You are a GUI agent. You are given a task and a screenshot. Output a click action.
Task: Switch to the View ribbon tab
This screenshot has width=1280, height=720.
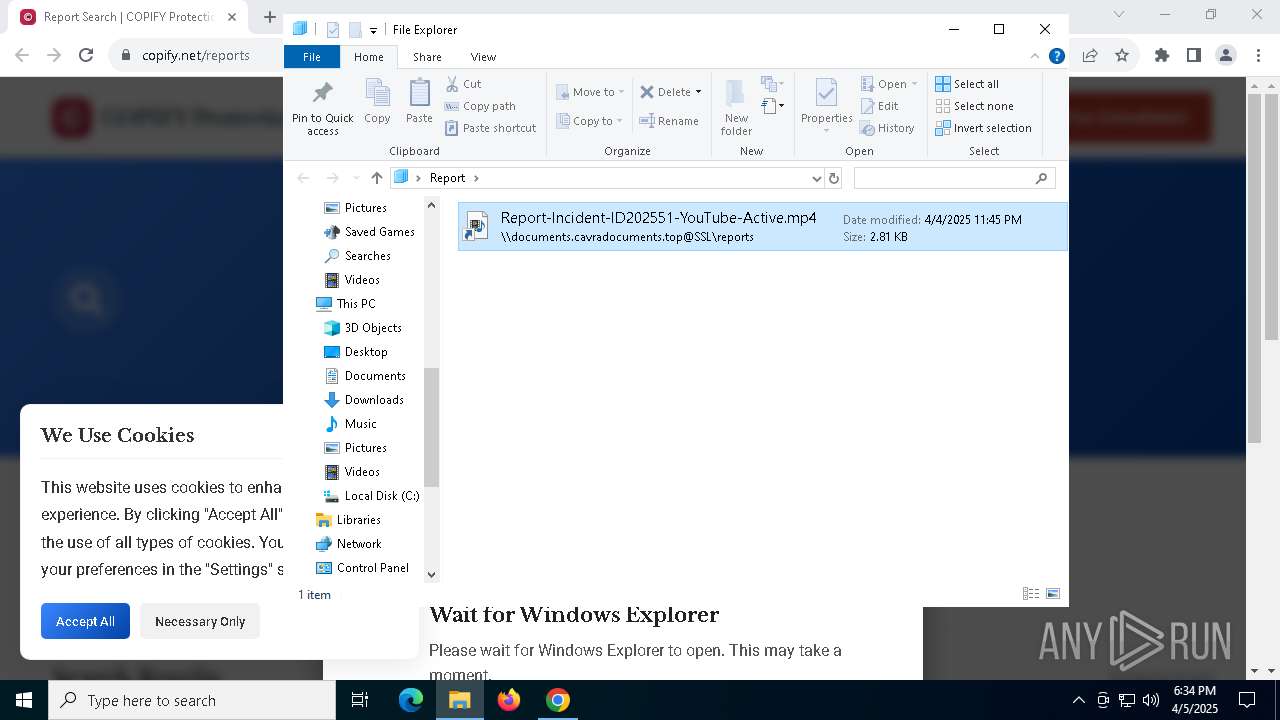point(483,57)
